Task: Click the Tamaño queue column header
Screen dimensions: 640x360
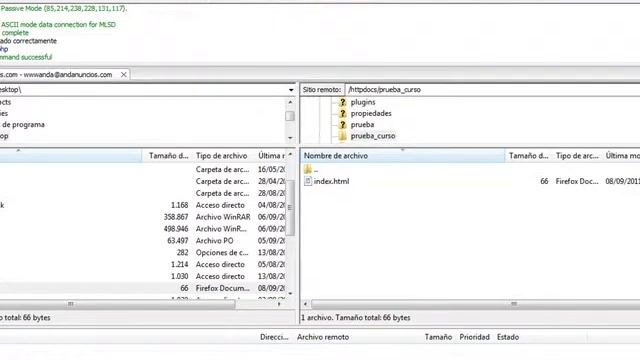Action: click(x=438, y=337)
